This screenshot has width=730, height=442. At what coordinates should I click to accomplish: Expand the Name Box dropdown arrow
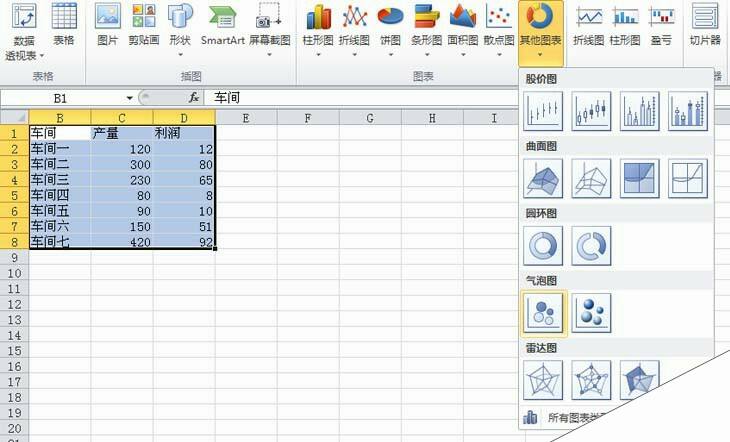tap(129, 98)
